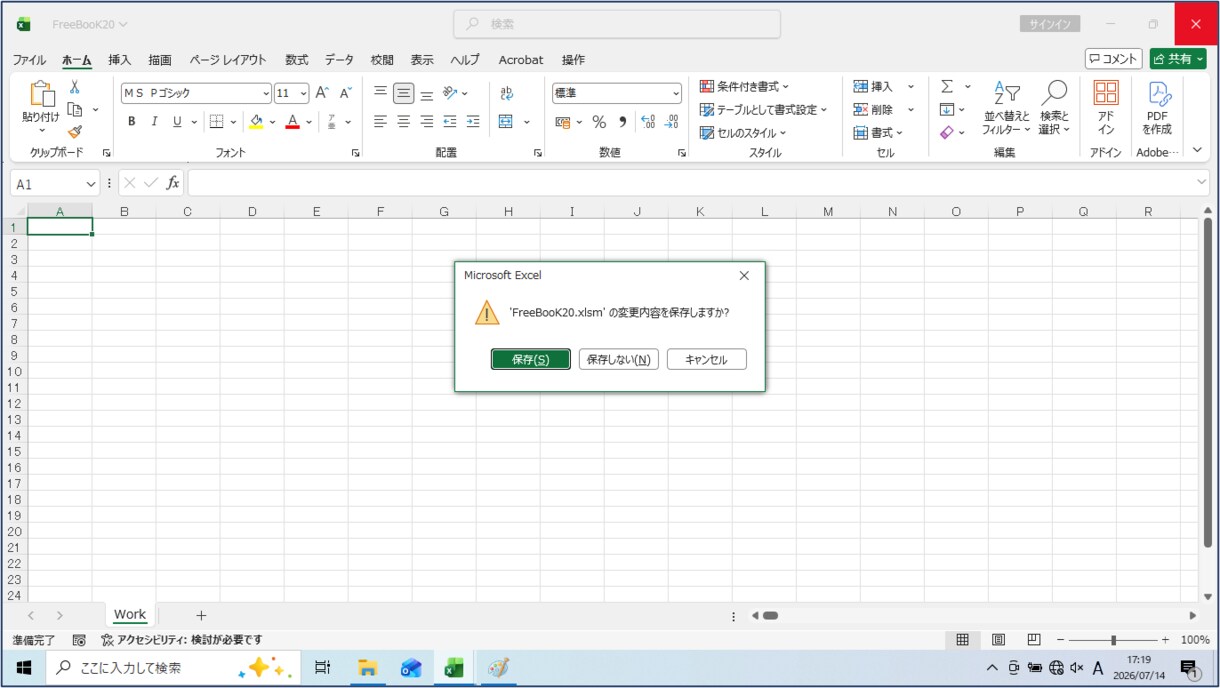Apply percent style format
1220x688 pixels.
tap(599, 122)
